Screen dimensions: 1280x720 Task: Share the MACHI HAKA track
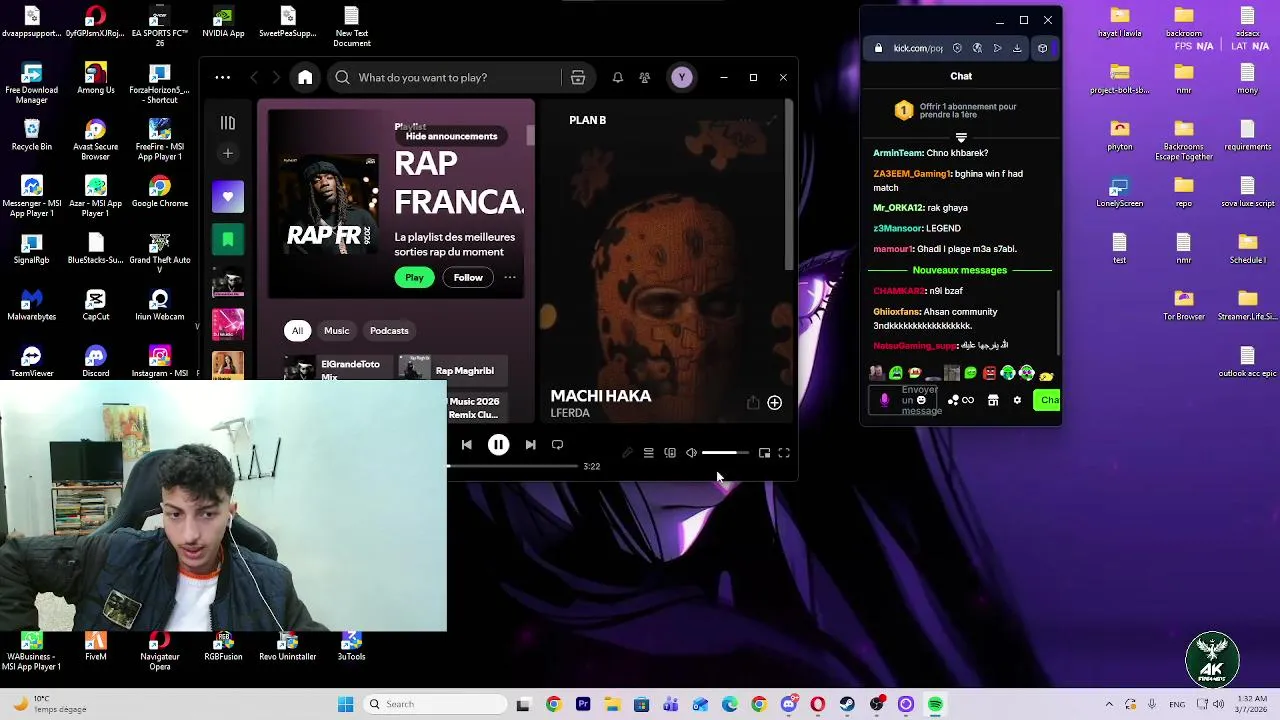(753, 403)
